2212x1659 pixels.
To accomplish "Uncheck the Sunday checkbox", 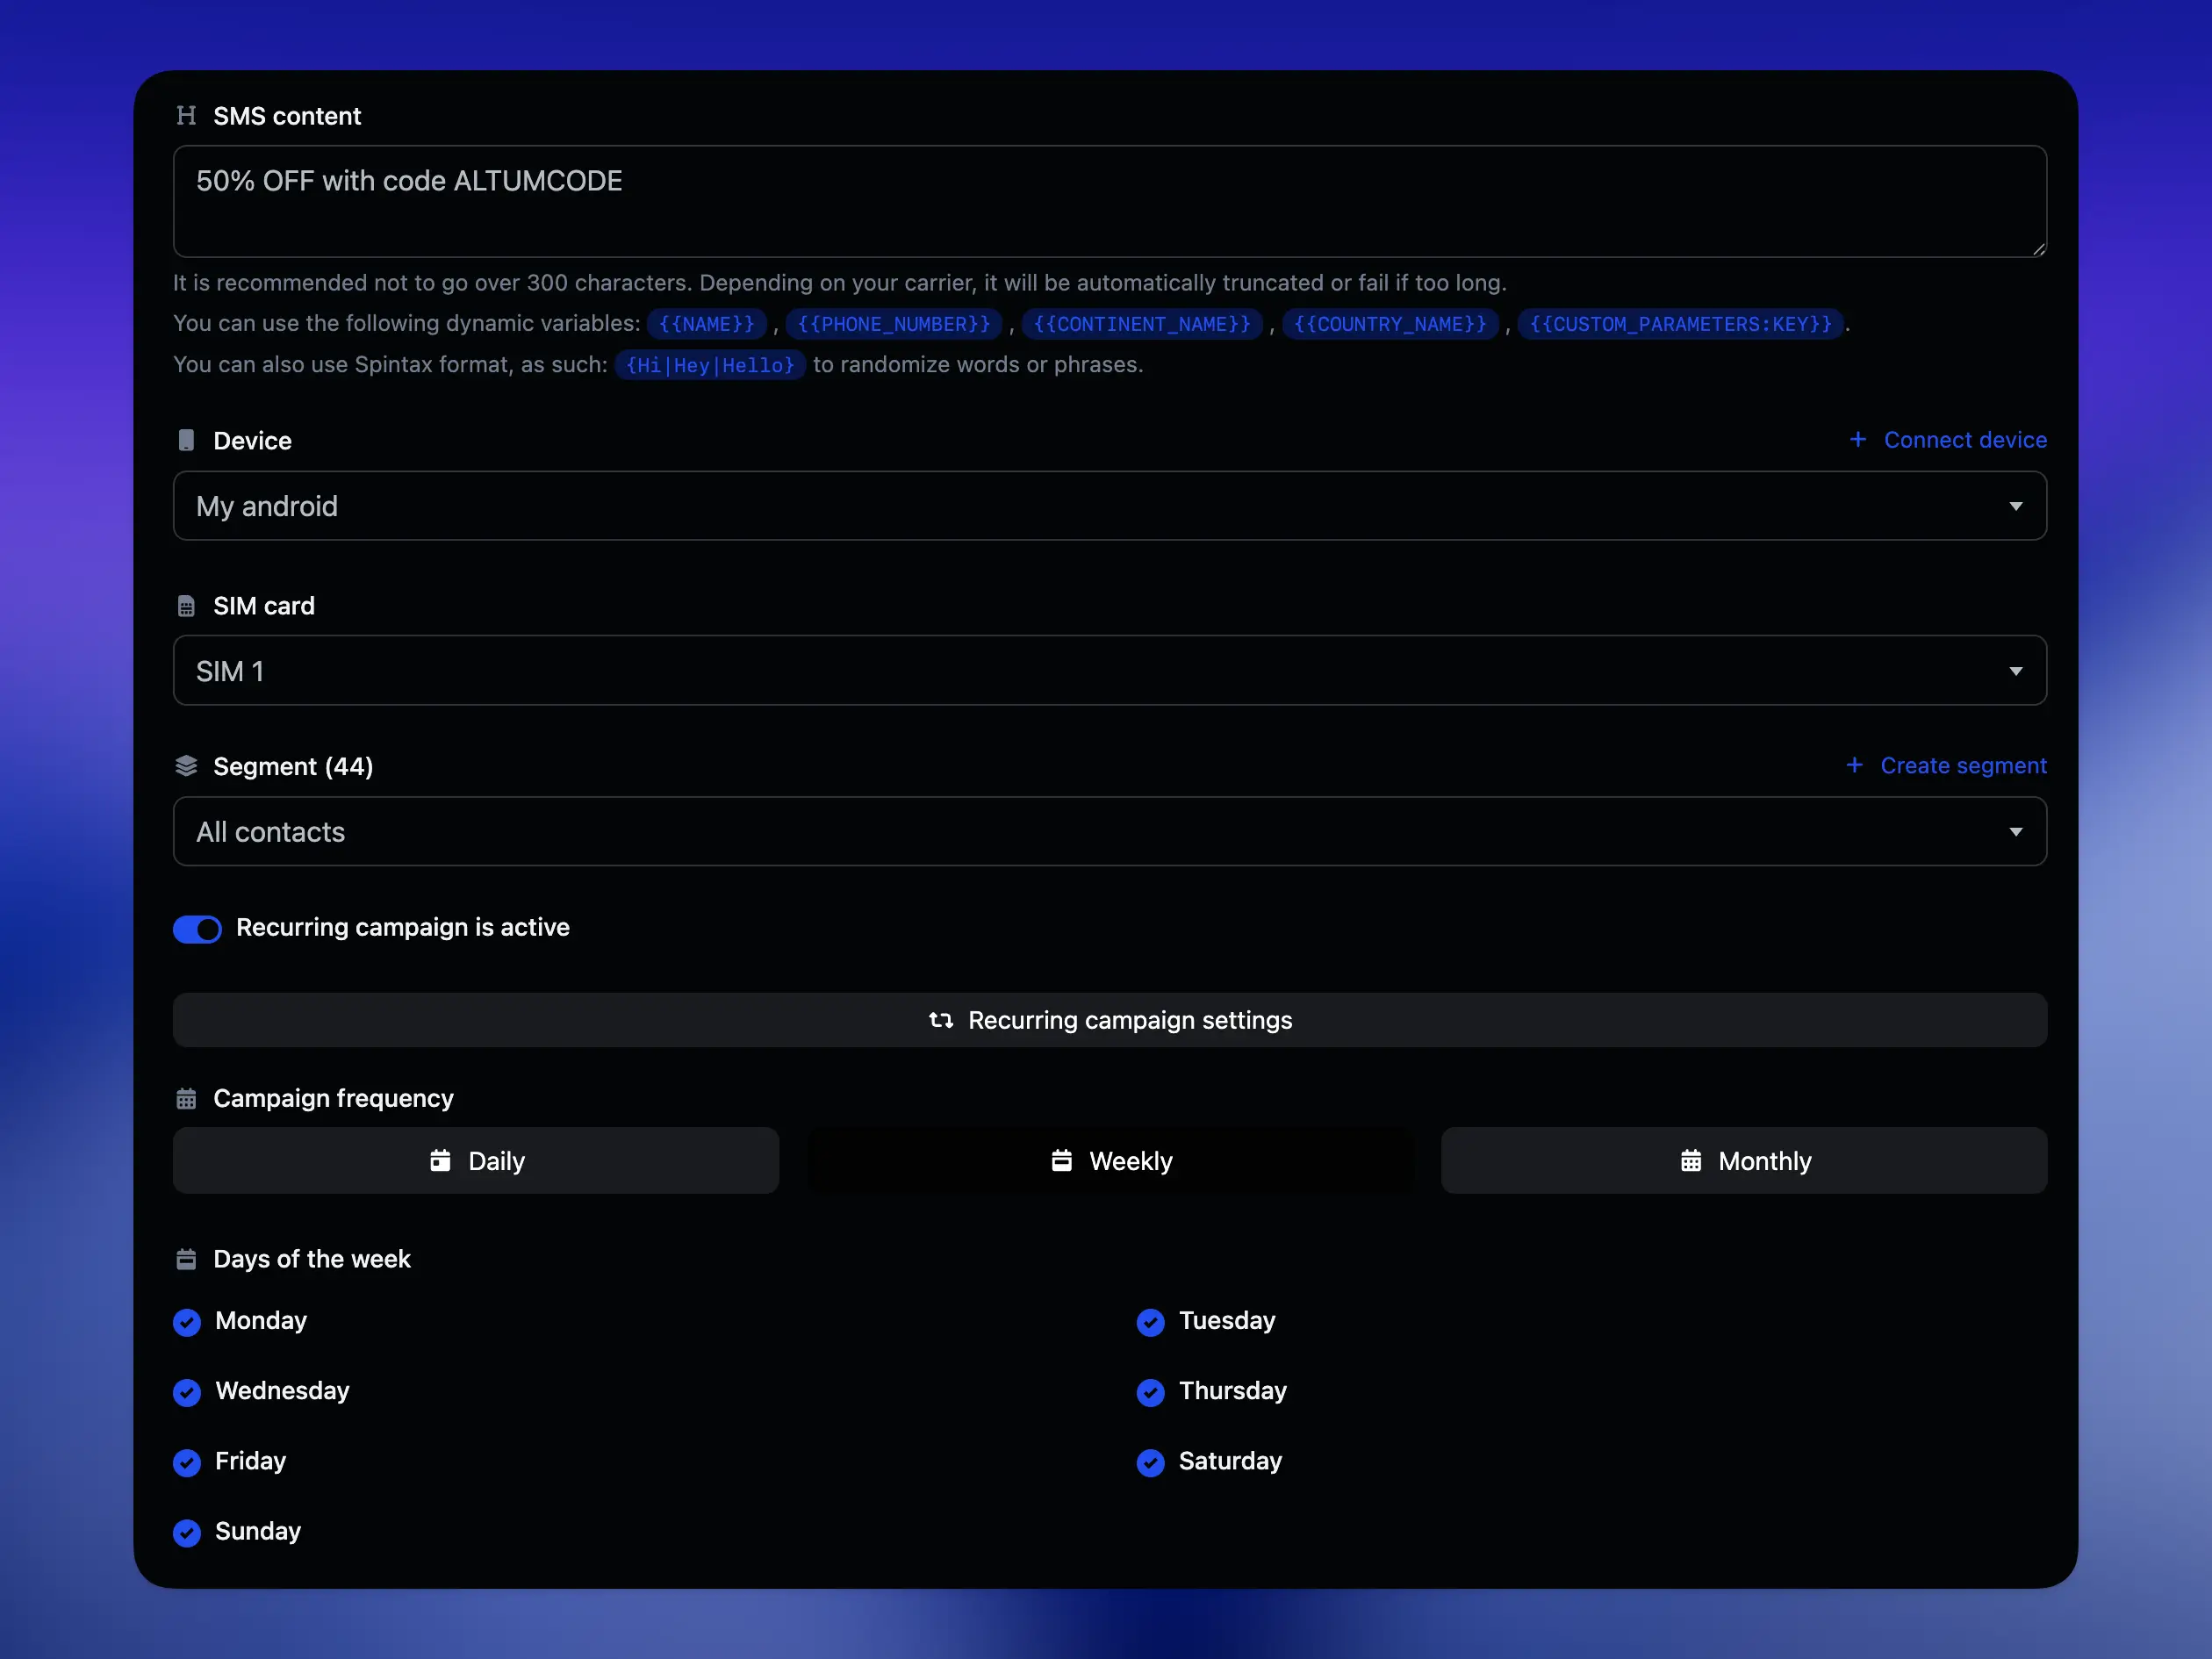I will coord(187,1533).
